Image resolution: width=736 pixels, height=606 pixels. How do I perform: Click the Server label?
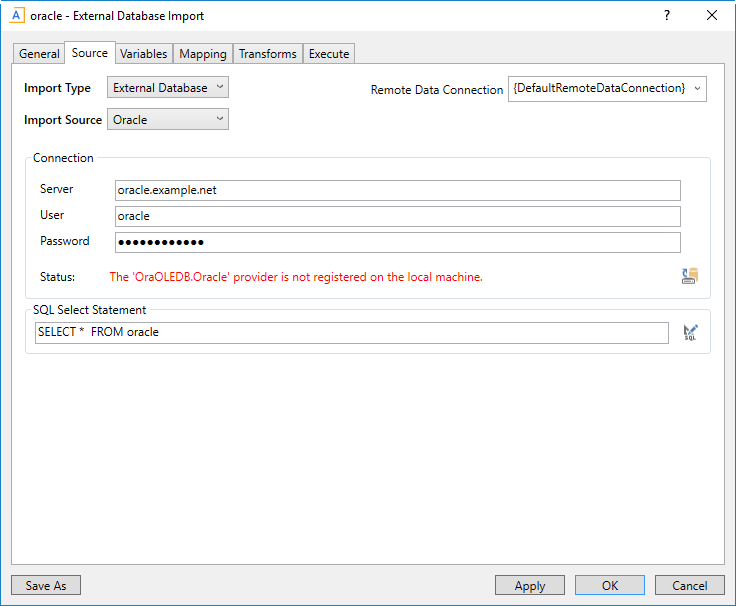pos(56,189)
